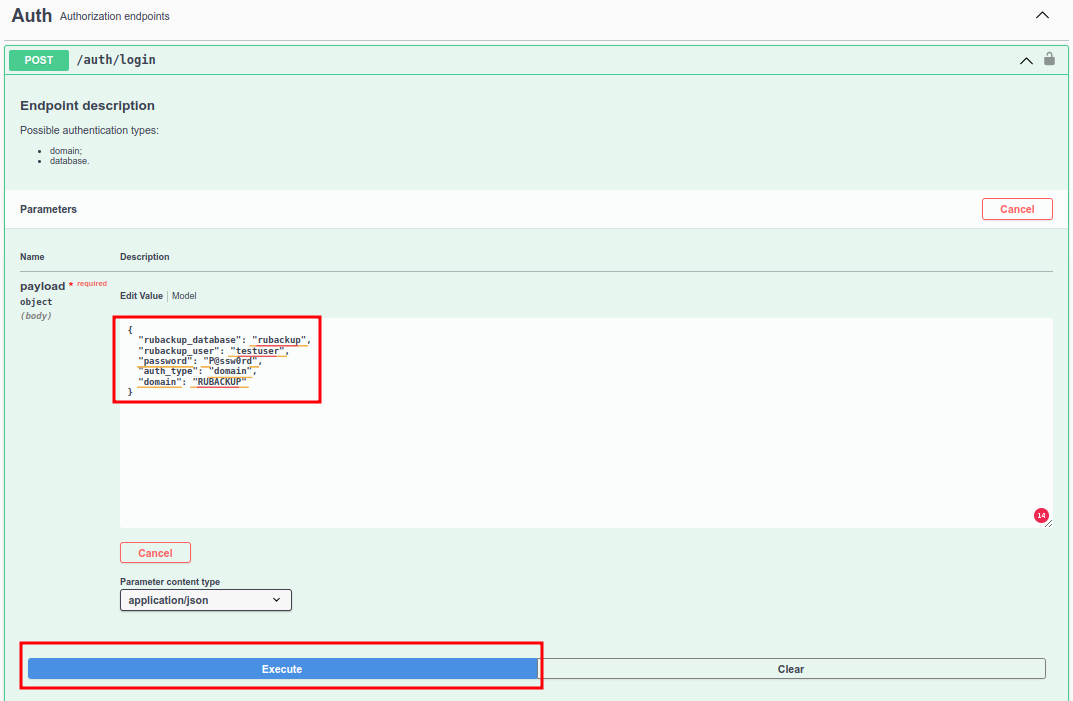
Task: Click the red 14 badge in the payload editor
Action: tap(1041, 515)
